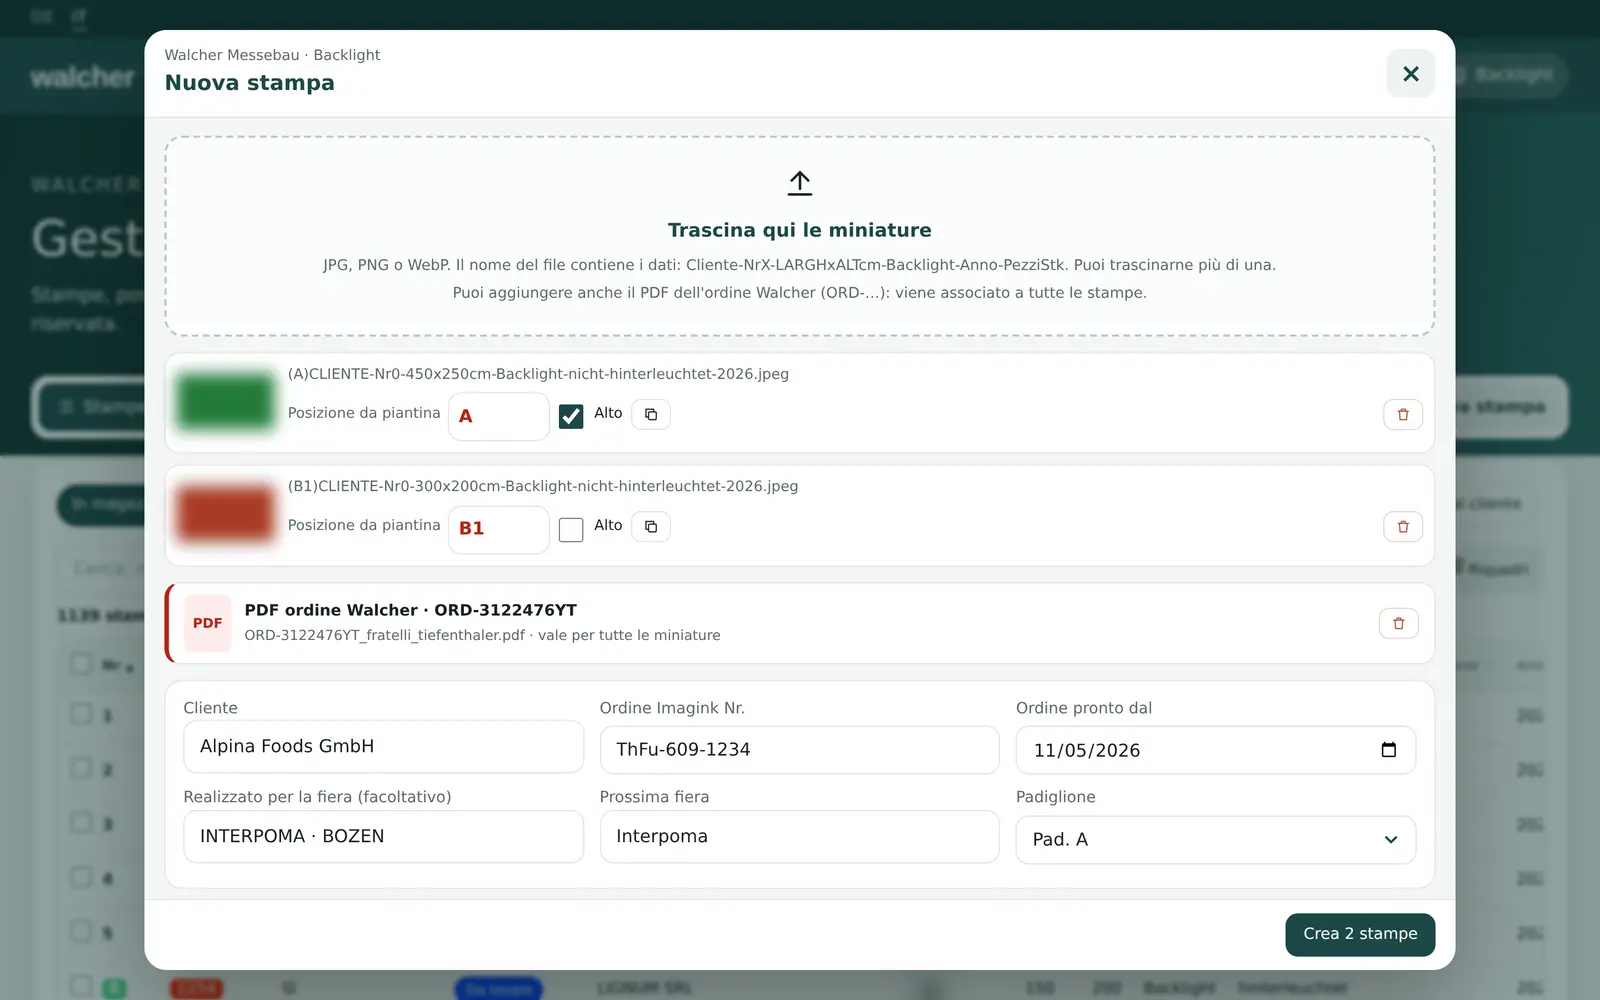Delete the (B1)CLIENTE 300x200cm miniature
Image resolution: width=1600 pixels, height=1000 pixels.
coord(1403,526)
